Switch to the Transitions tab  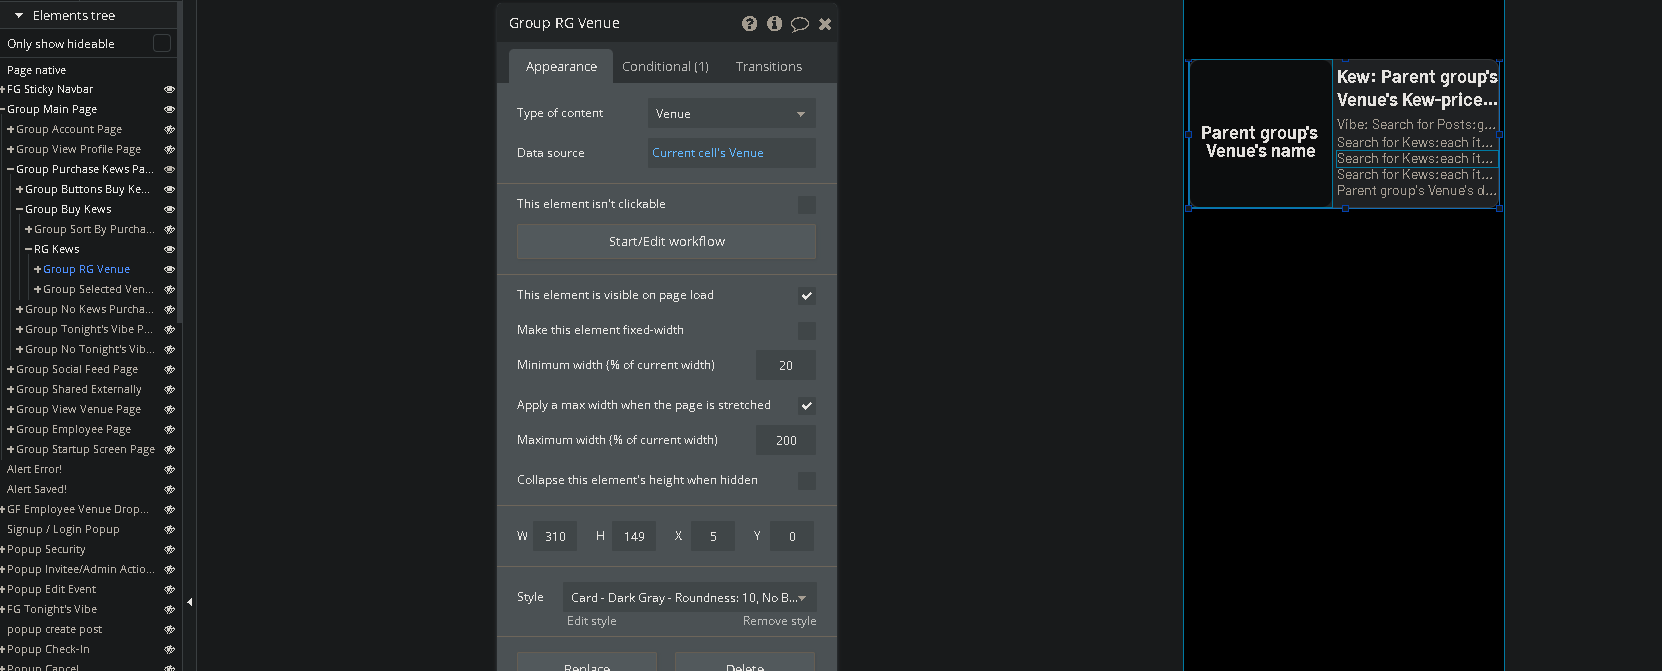(x=769, y=67)
